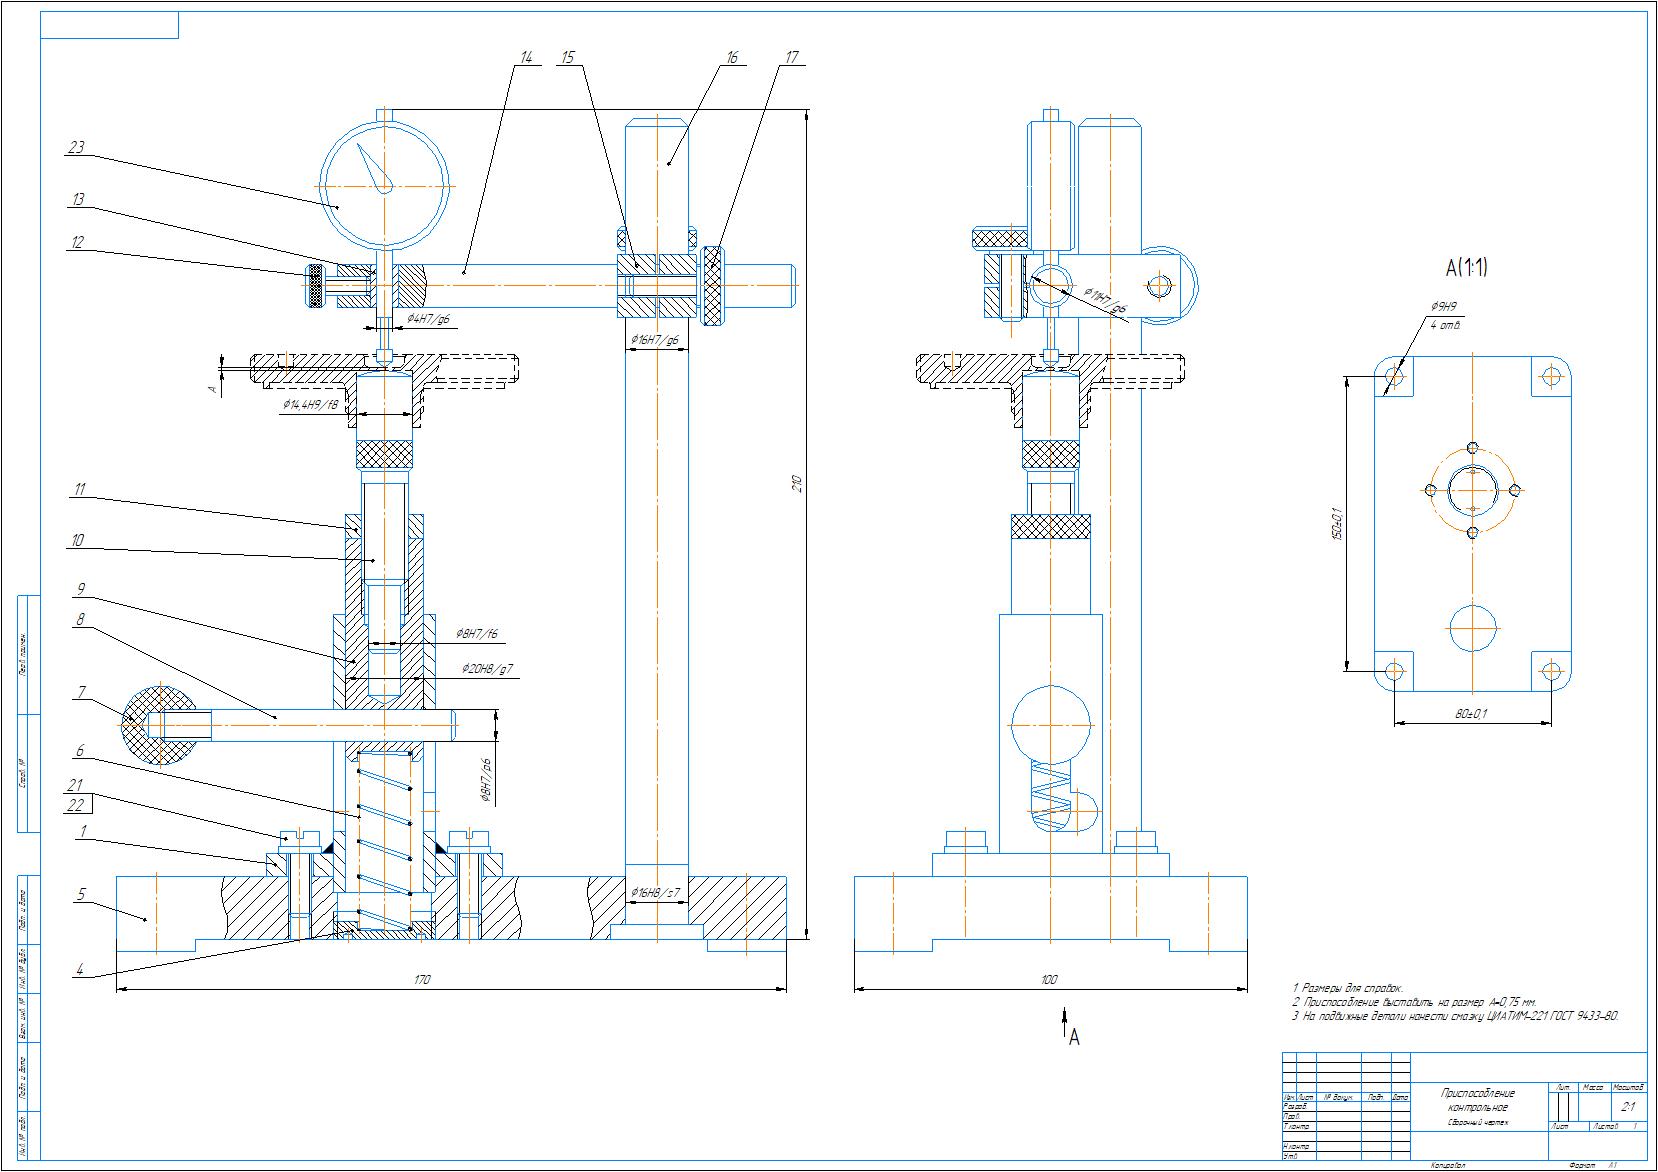Screen dimensions: 1658x1172
Task: Click the 100 side view width dimension
Action: click(1048, 979)
